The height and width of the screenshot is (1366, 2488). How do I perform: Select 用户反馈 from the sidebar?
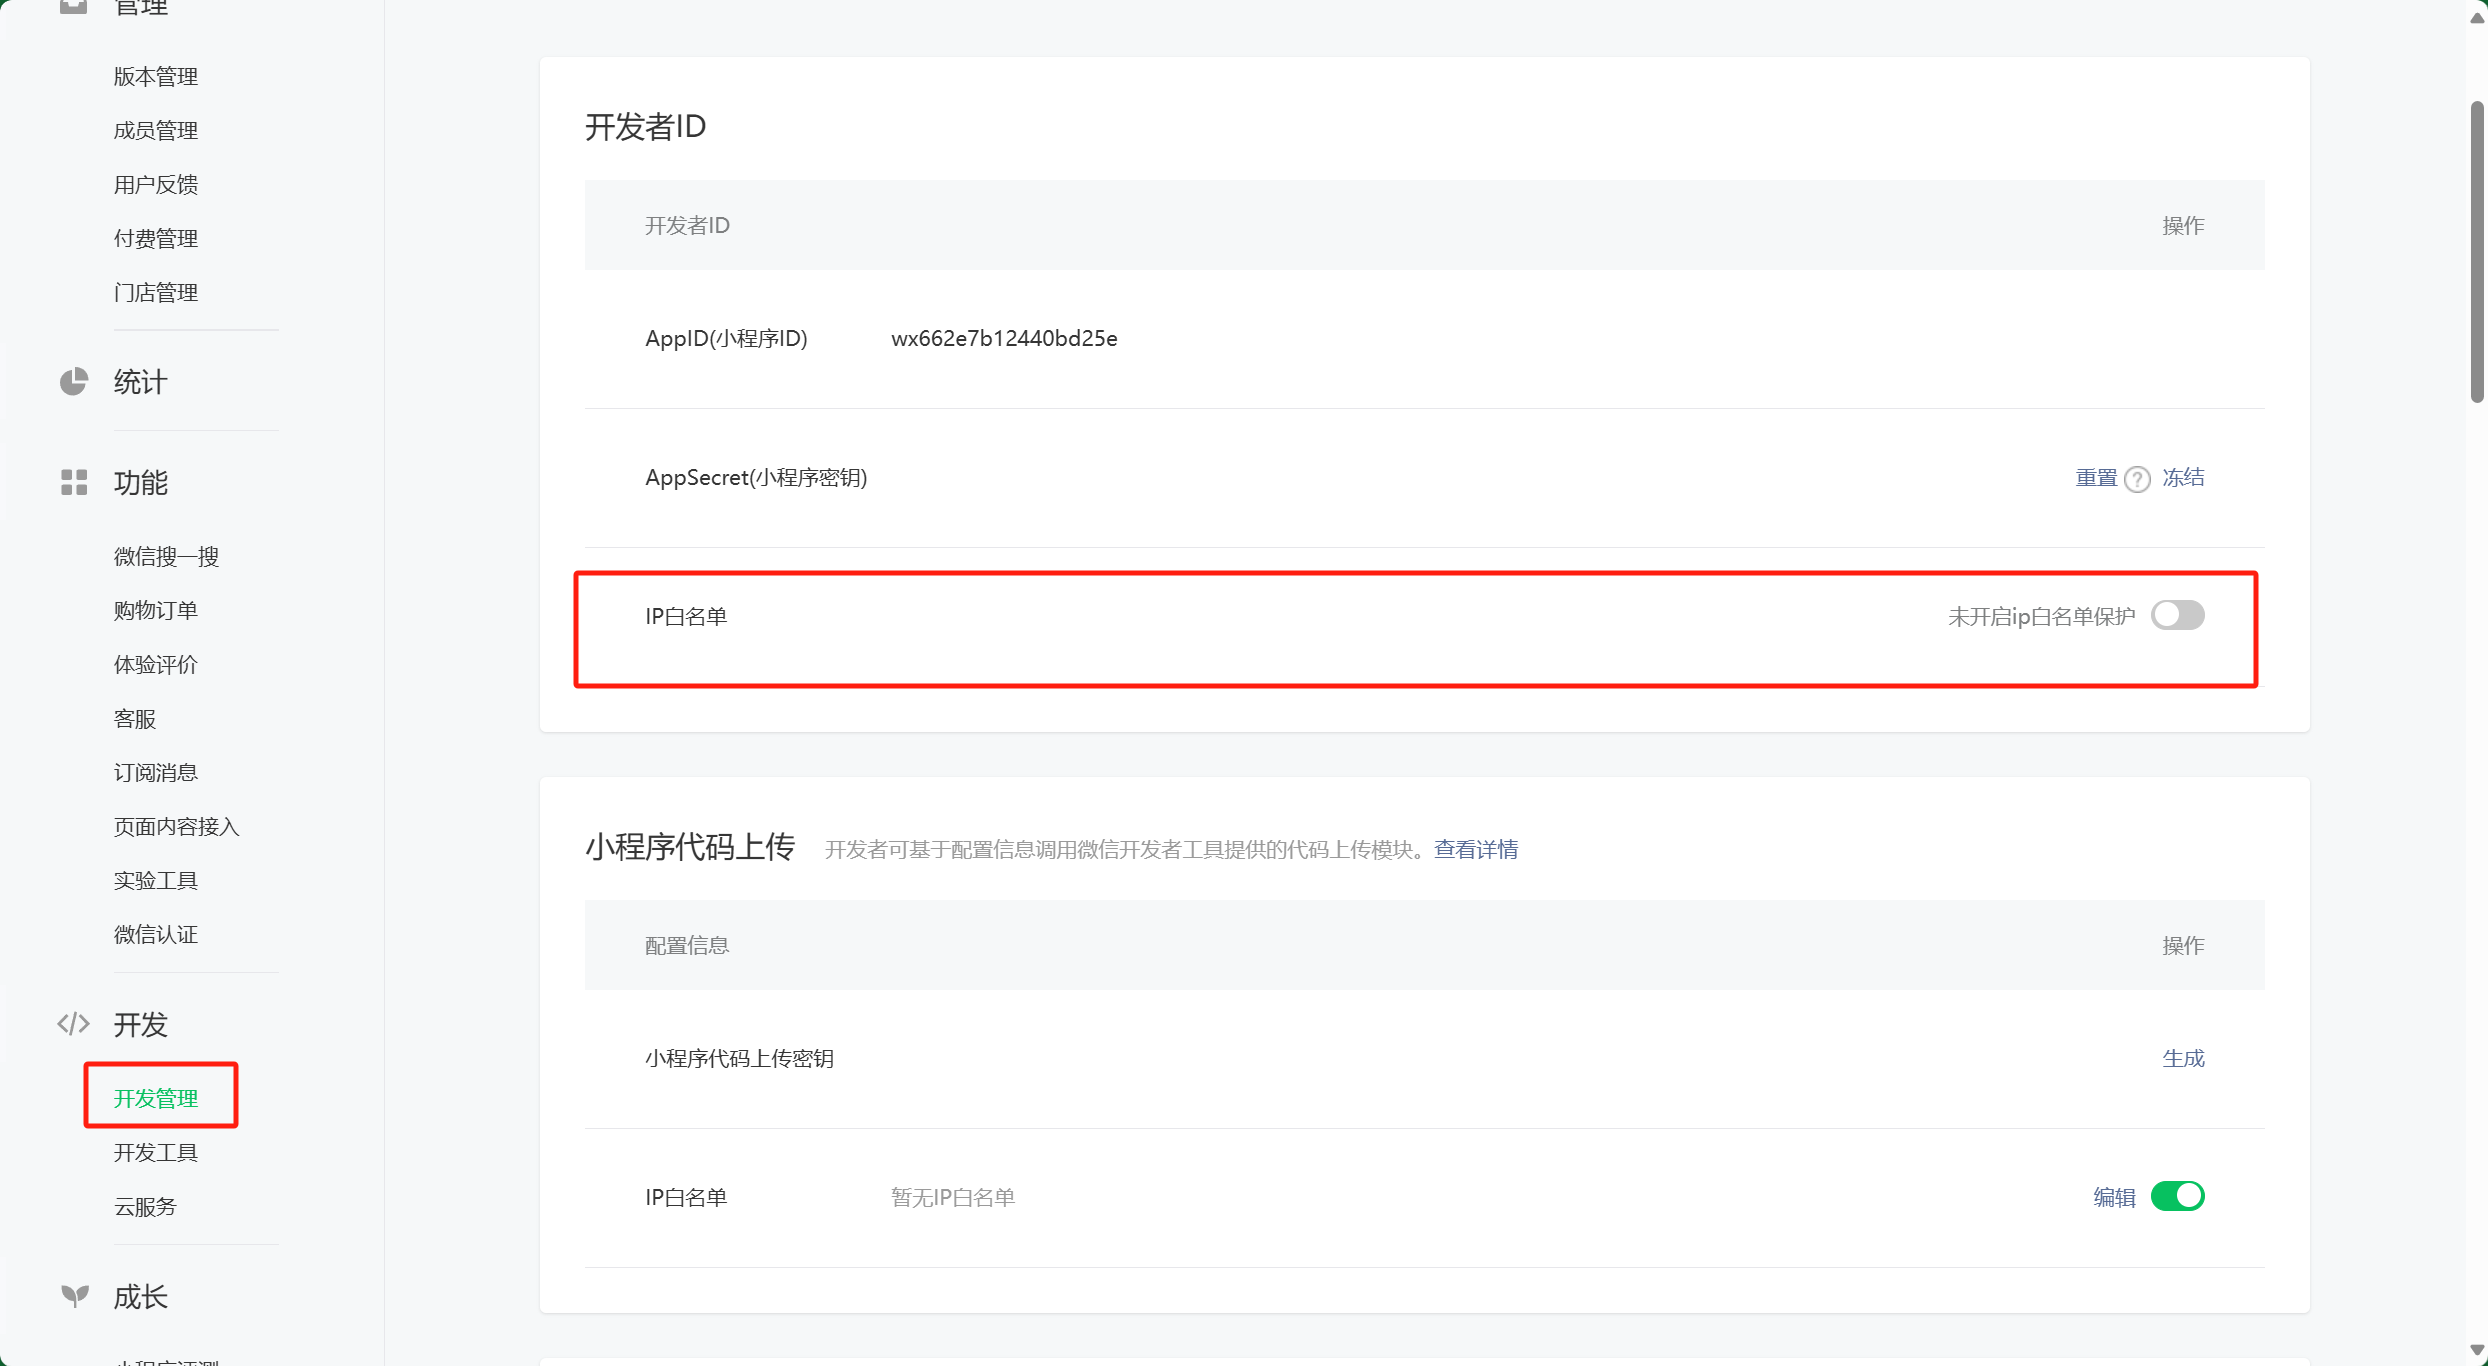[x=155, y=183]
